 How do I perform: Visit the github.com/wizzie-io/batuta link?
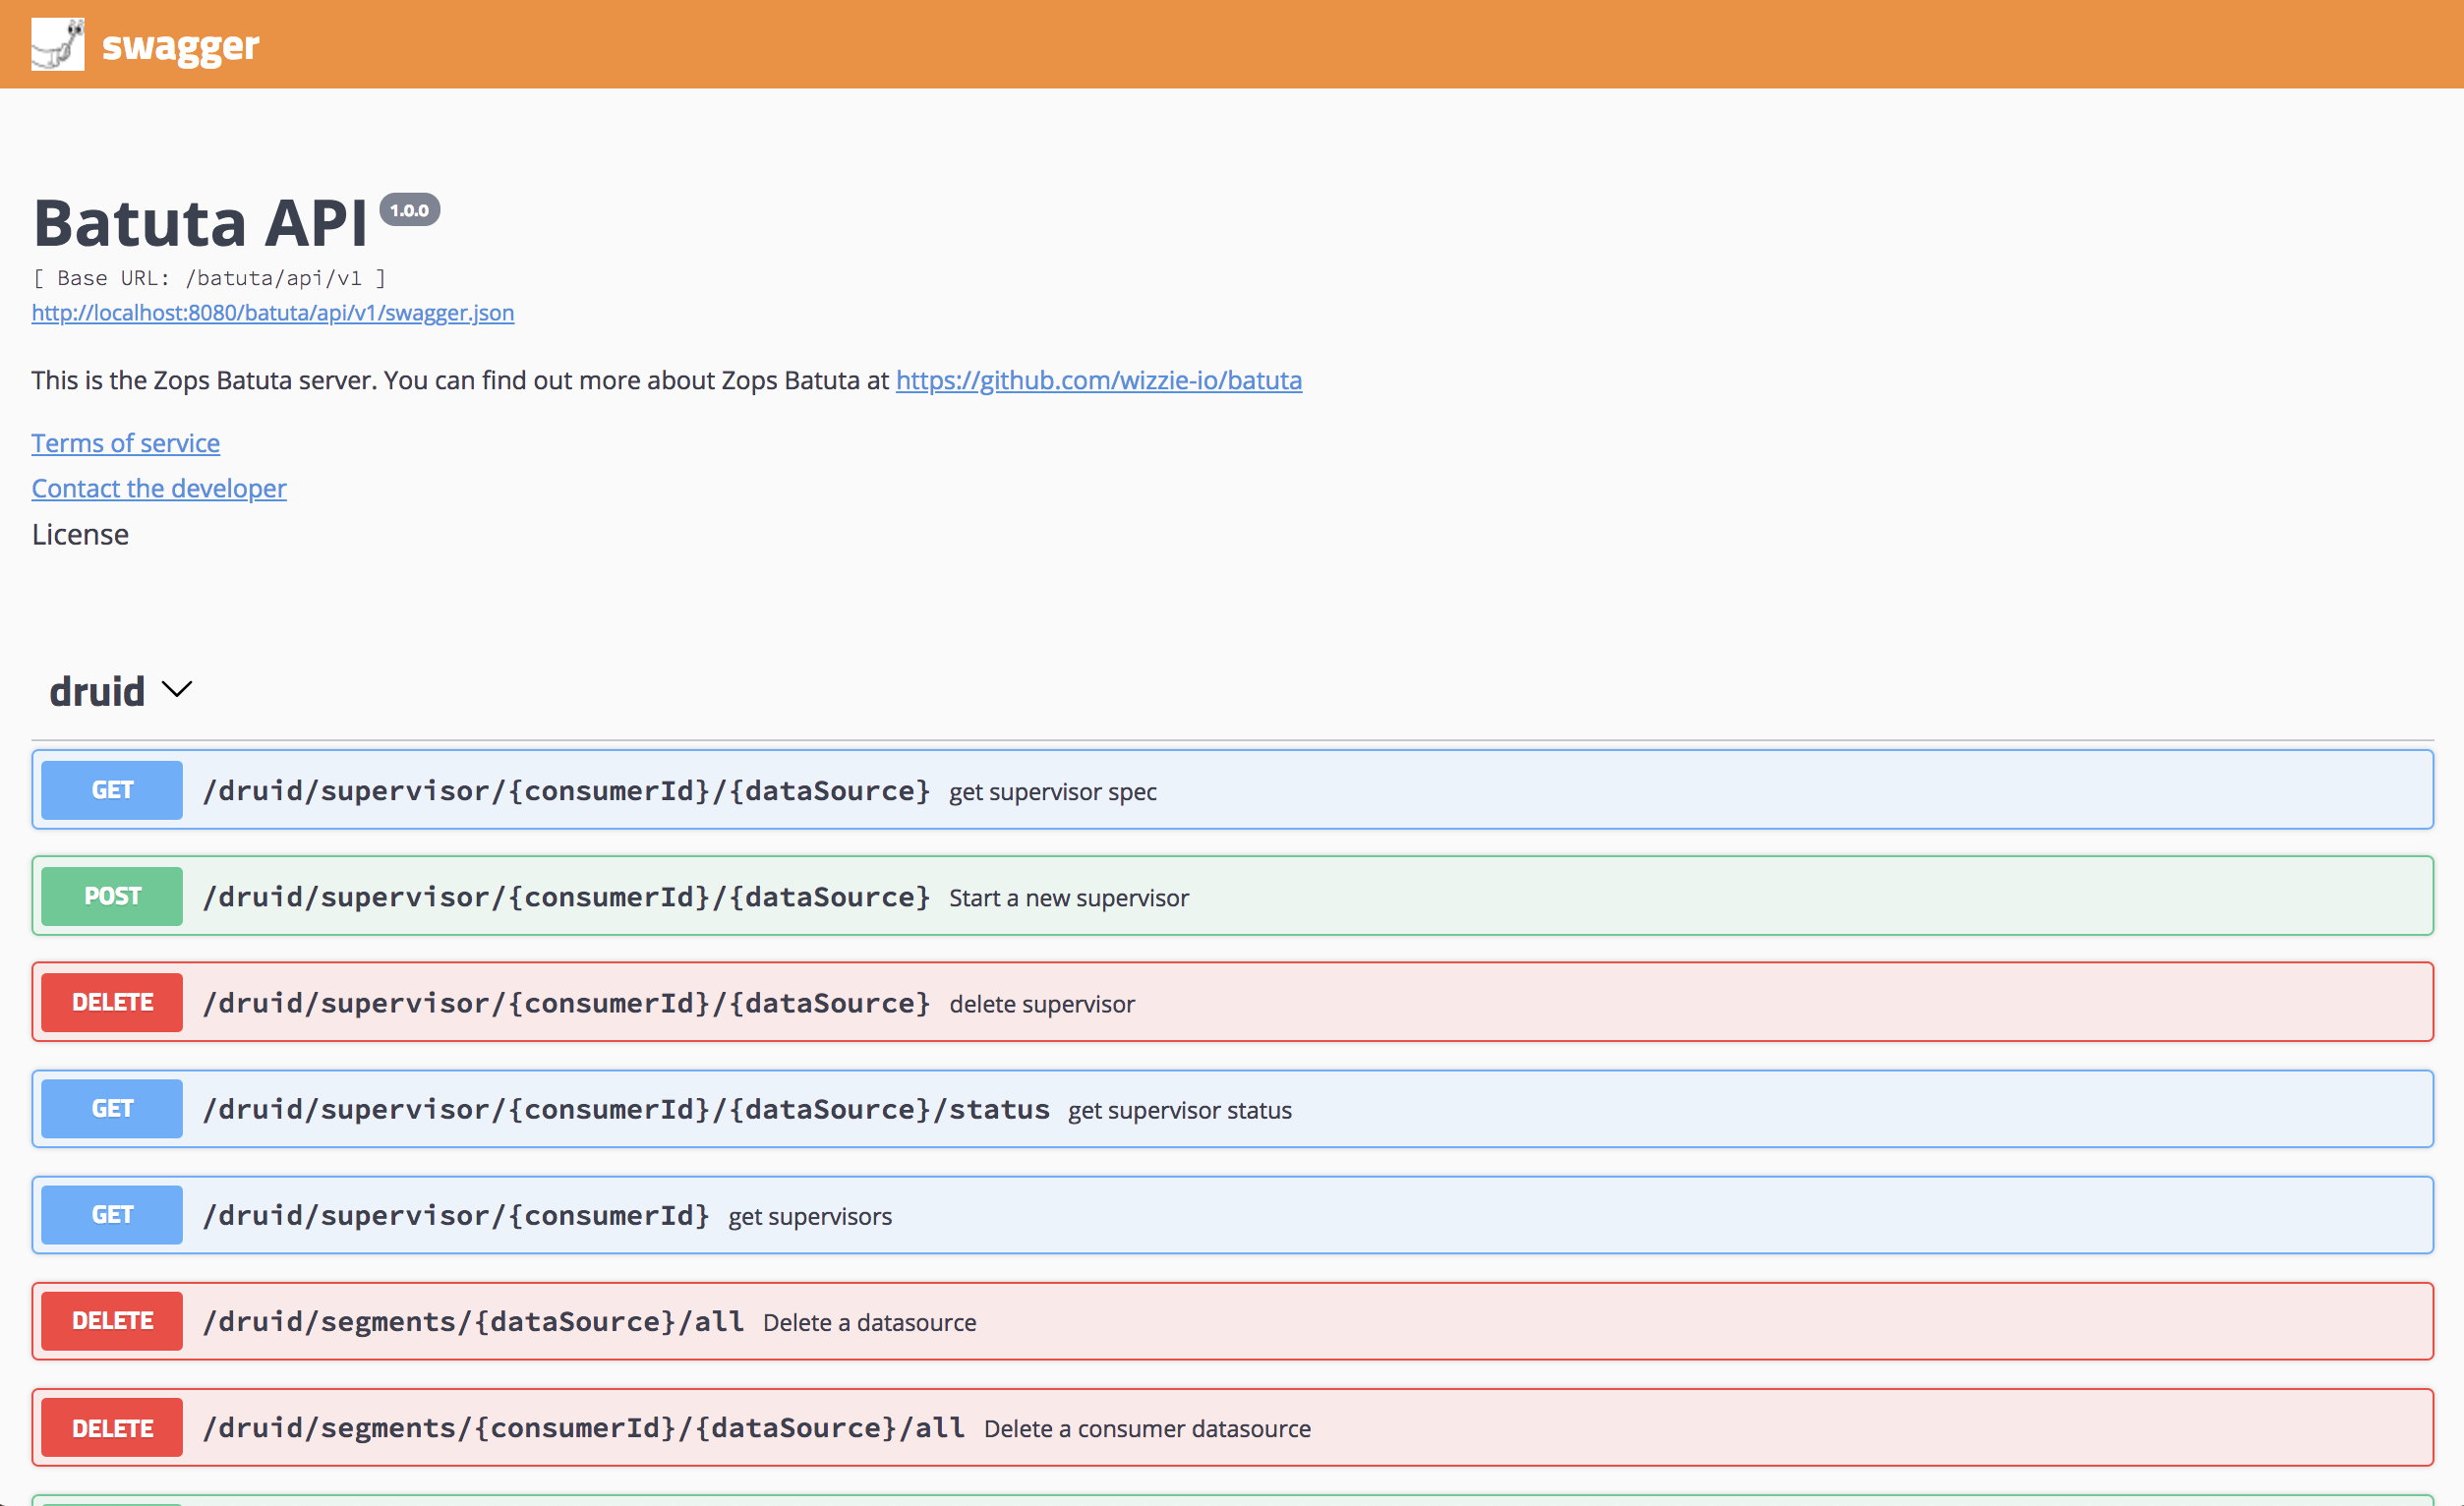pos(1099,380)
